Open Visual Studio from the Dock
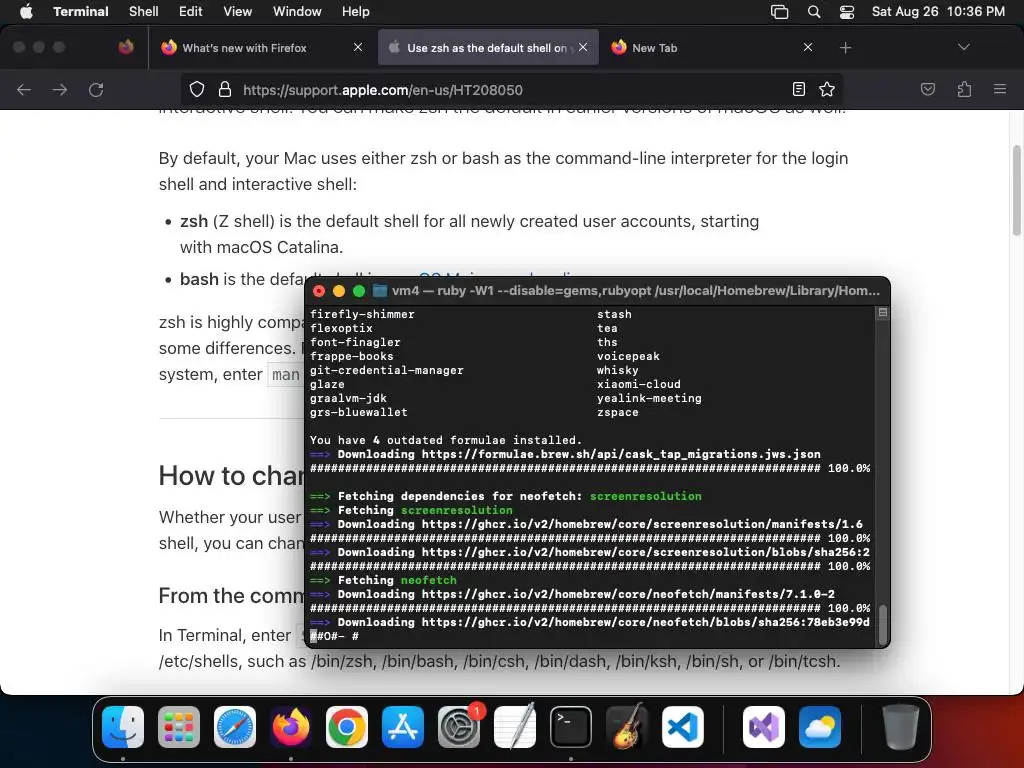1024x768 pixels. tap(763, 727)
